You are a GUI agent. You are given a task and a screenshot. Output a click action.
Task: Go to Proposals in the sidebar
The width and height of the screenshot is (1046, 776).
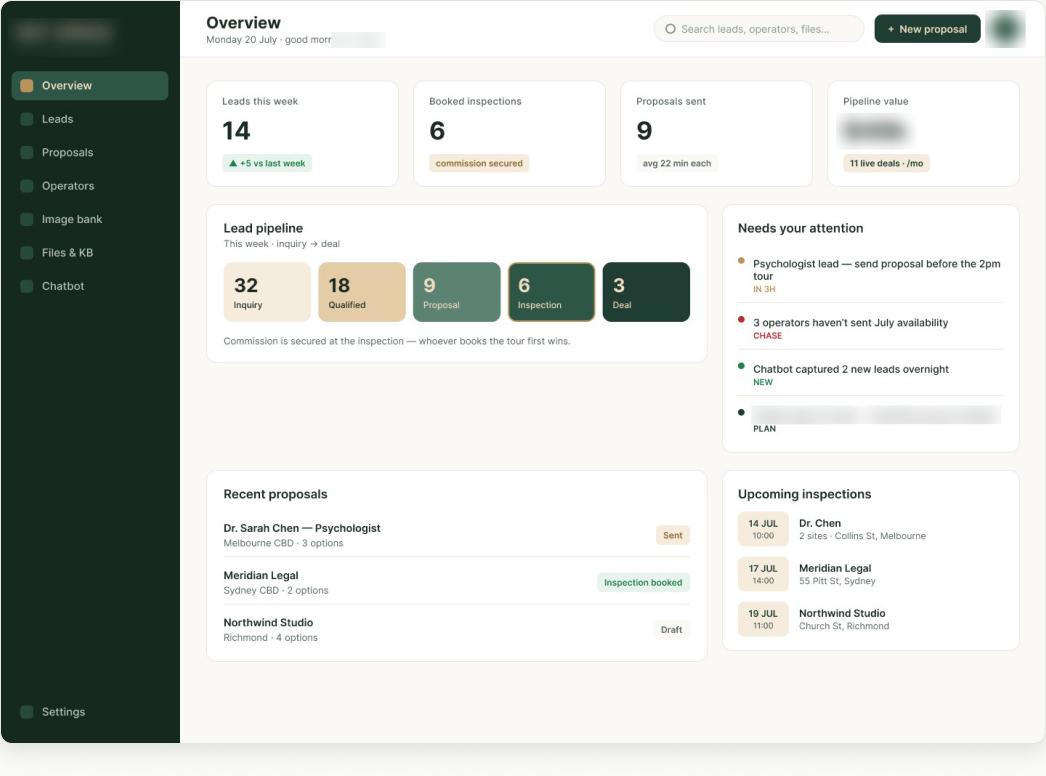90,152
